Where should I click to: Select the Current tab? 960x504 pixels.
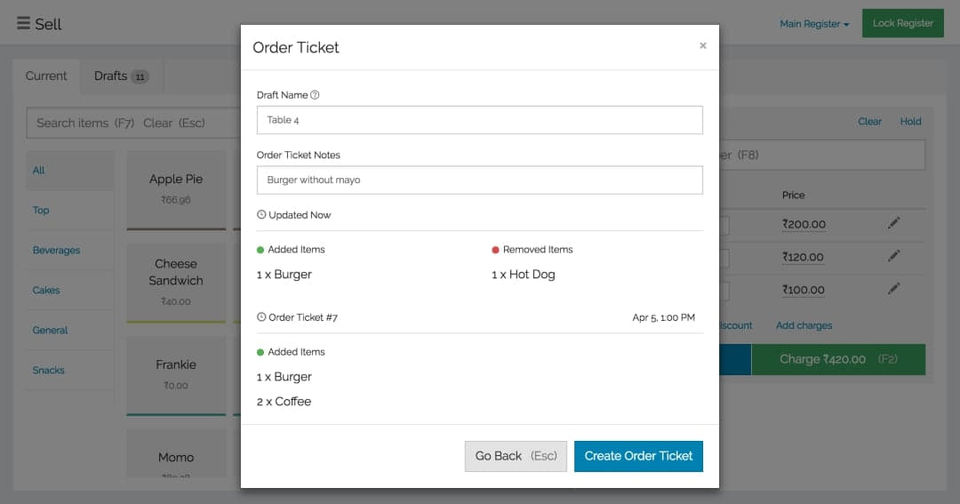(x=46, y=76)
